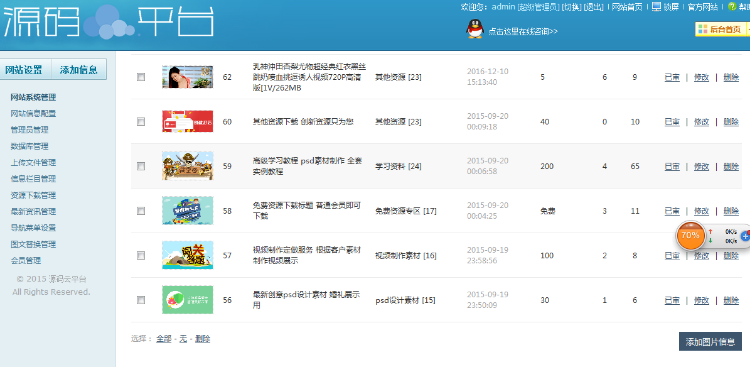Click 修改 for row 60
Image resolution: width=750 pixels, height=367 pixels.
(x=701, y=122)
